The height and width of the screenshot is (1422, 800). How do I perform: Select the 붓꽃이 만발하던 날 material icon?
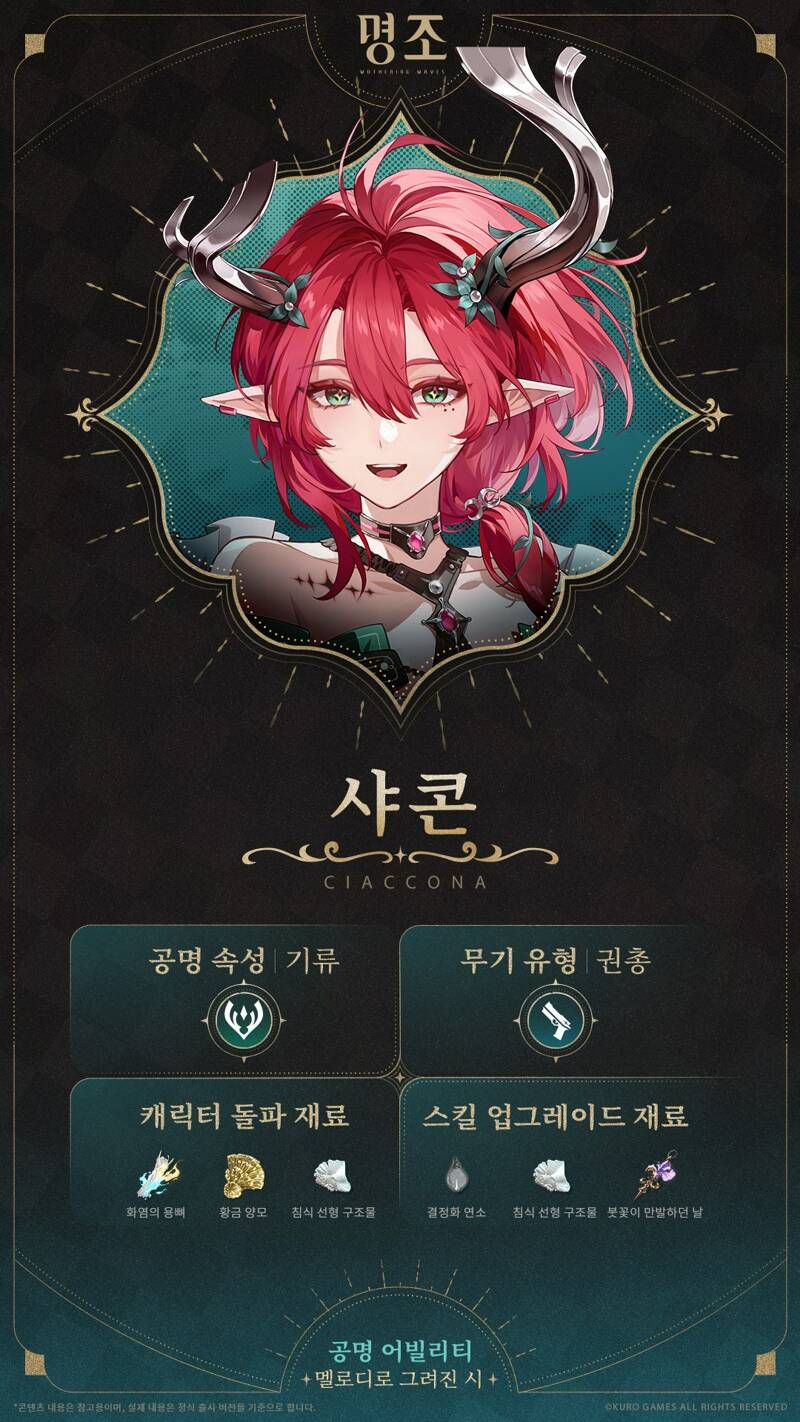[x=653, y=1176]
